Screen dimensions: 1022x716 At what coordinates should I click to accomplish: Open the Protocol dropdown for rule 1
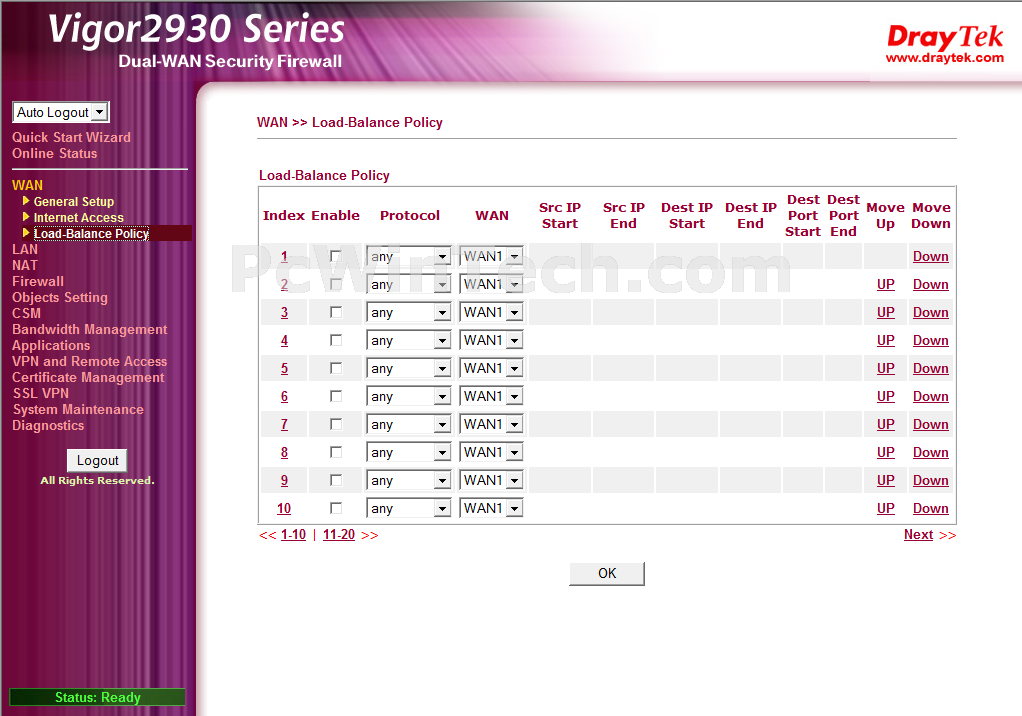(409, 257)
